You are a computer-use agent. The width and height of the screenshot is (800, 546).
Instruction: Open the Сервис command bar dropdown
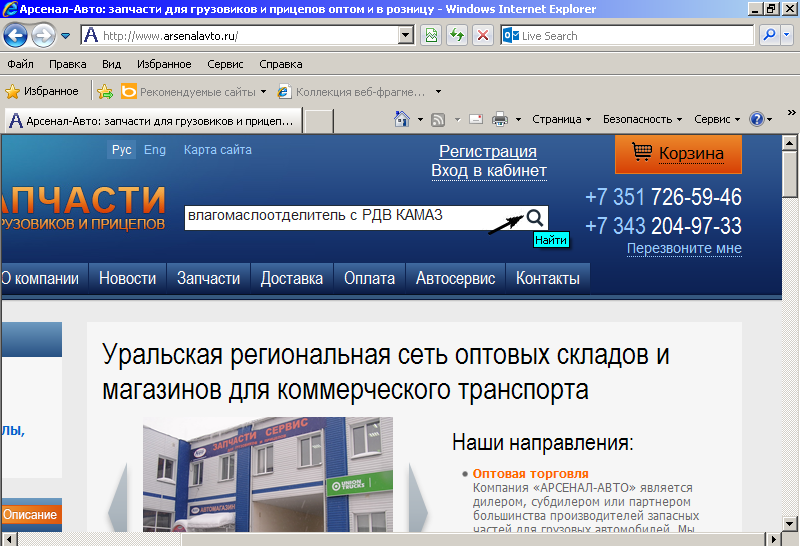(x=717, y=119)
